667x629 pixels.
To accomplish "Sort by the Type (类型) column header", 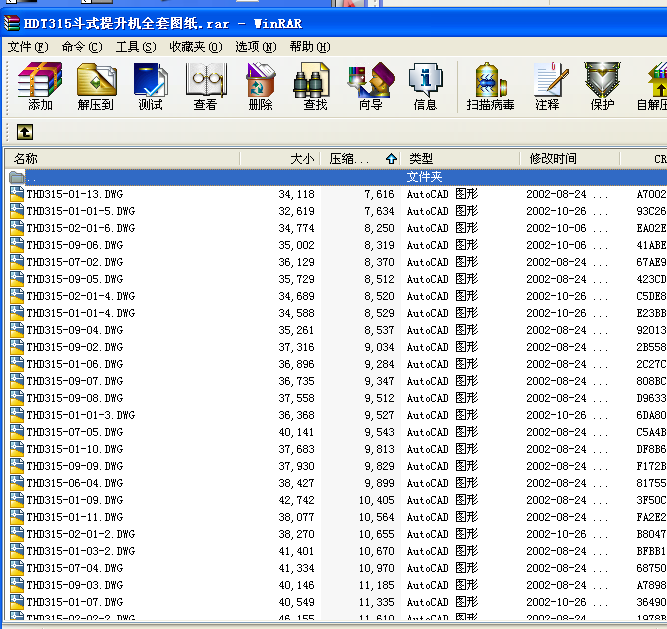I will (460, 159).
